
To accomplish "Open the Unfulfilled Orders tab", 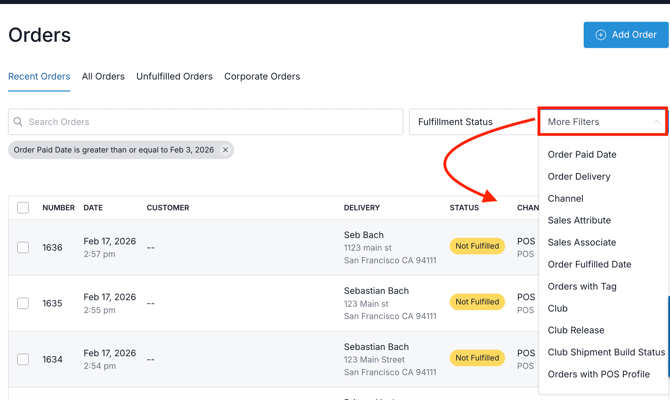I will [x=174, y=76].
